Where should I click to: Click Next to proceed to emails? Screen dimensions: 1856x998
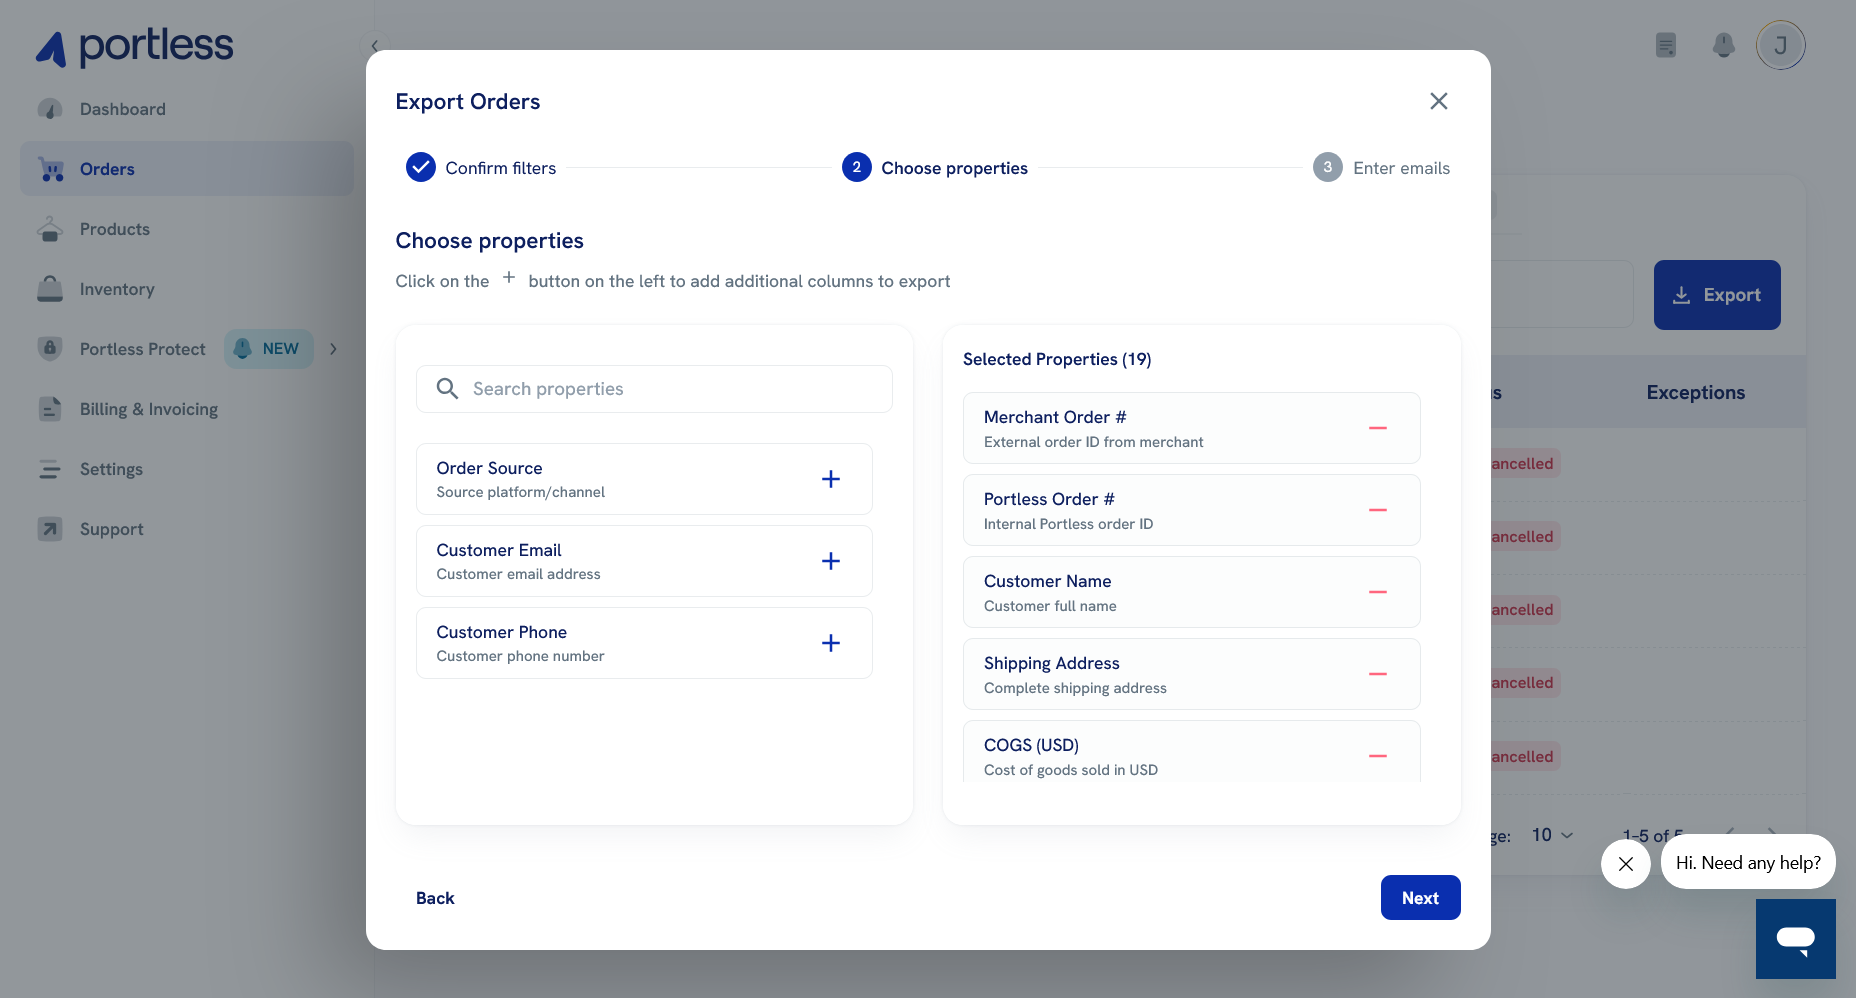(x=1419, y=898)
